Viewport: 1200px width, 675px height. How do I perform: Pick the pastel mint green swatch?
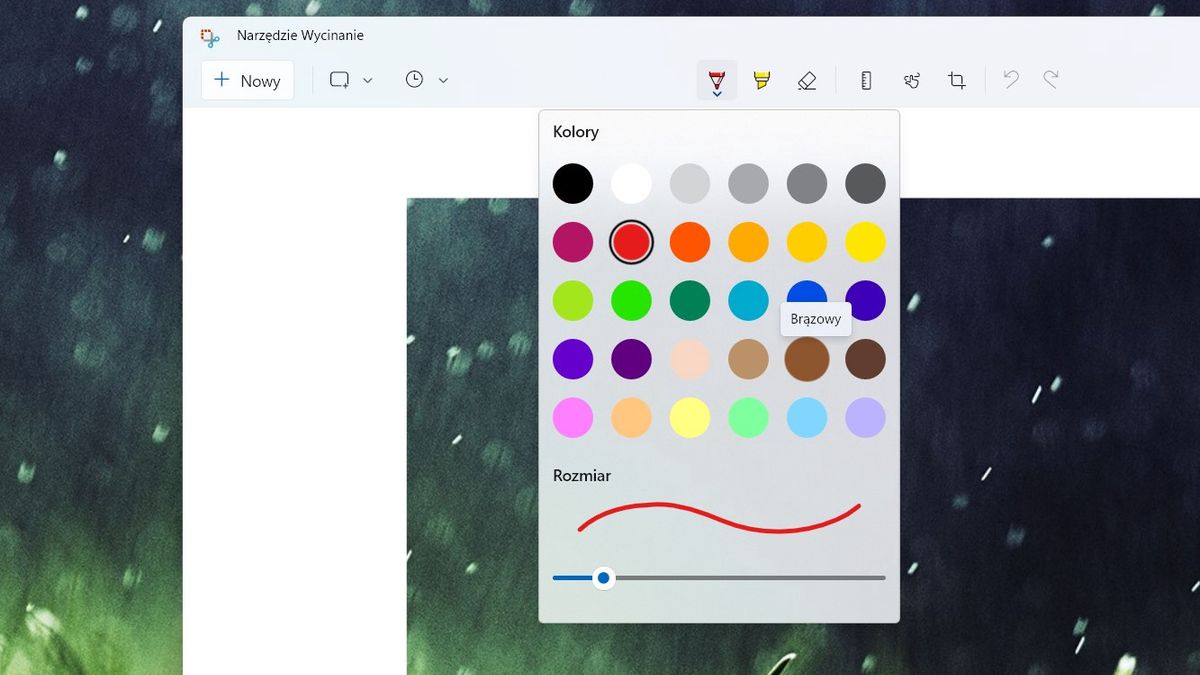point(748,417)
